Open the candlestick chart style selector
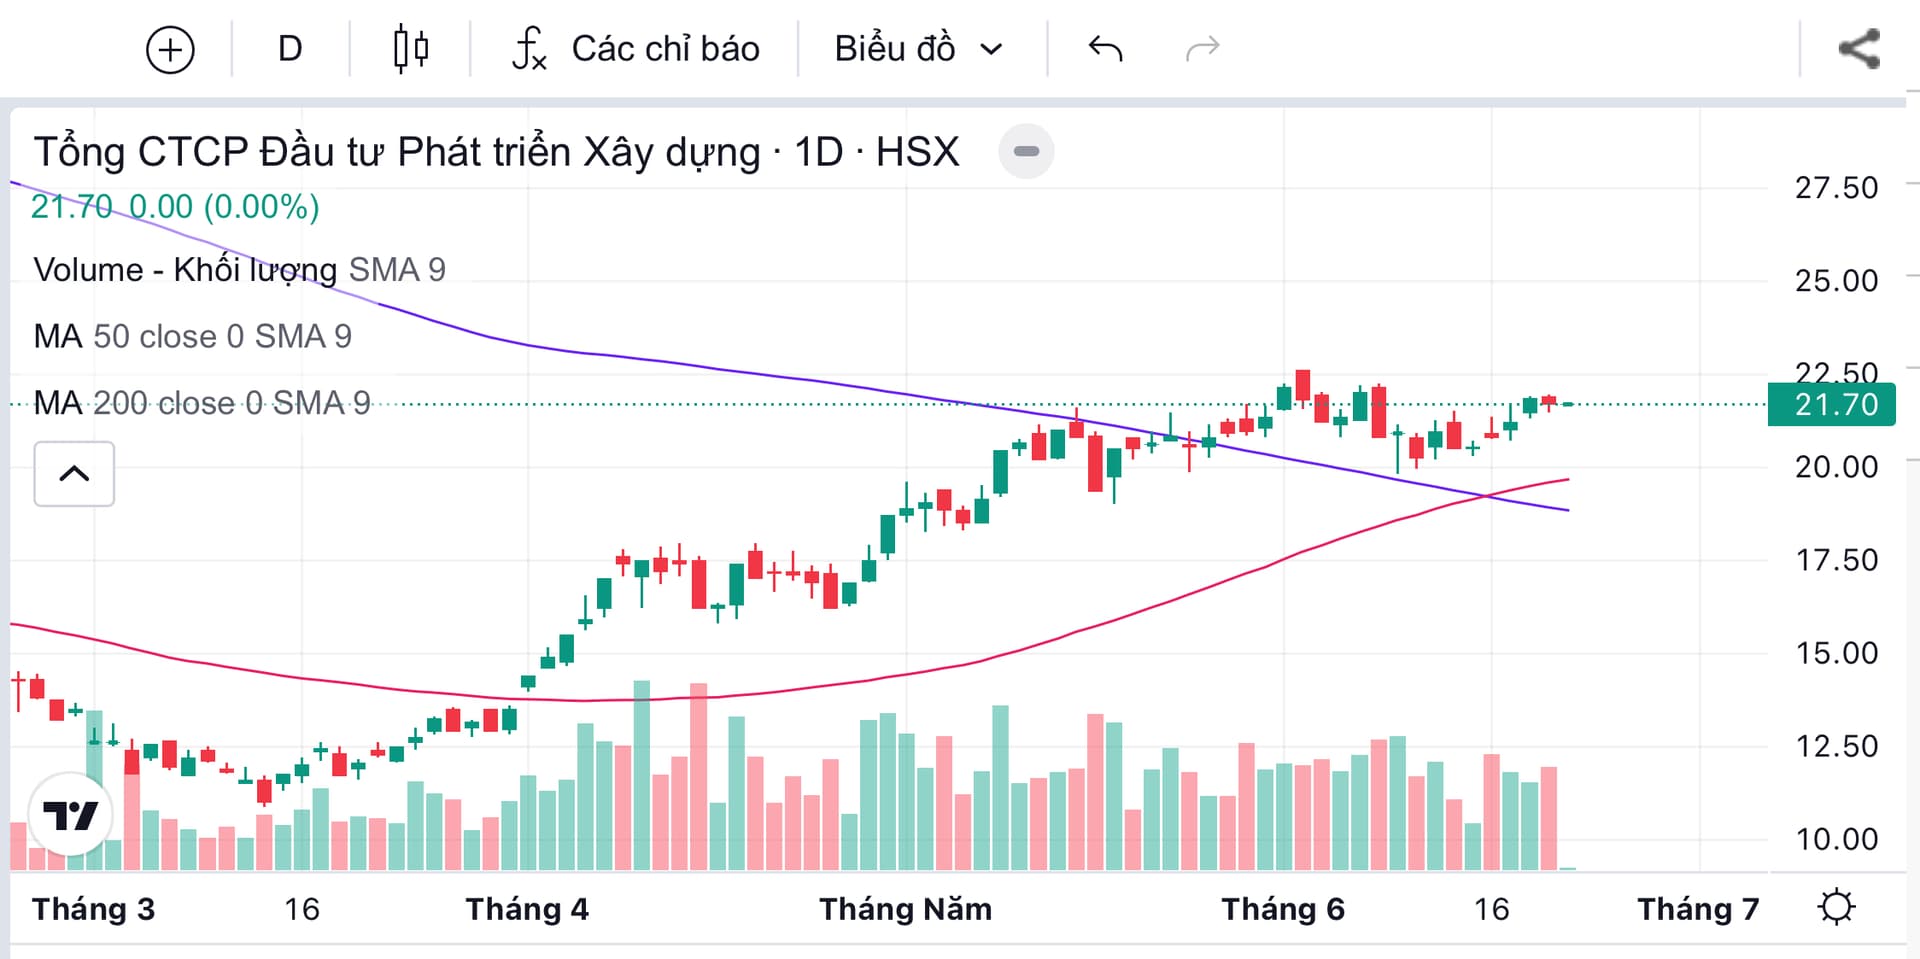Image resolution: width=1920 pixels, height=959 pixels. click(x=410, y=49)
